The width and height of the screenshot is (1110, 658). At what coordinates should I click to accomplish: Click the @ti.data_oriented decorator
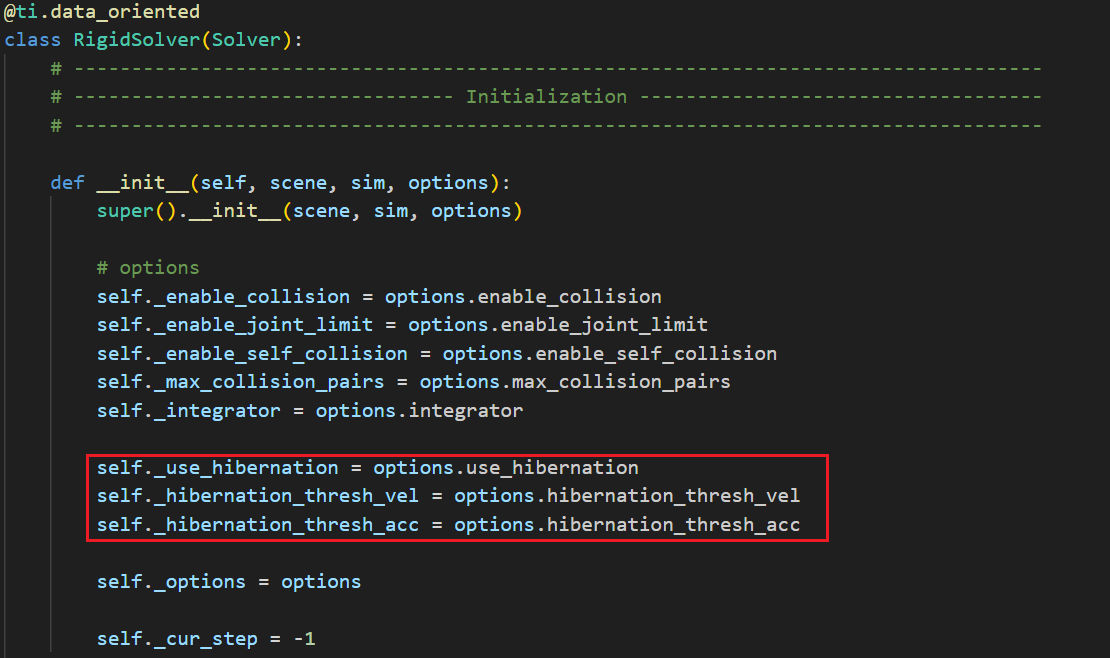click(102, 12)
